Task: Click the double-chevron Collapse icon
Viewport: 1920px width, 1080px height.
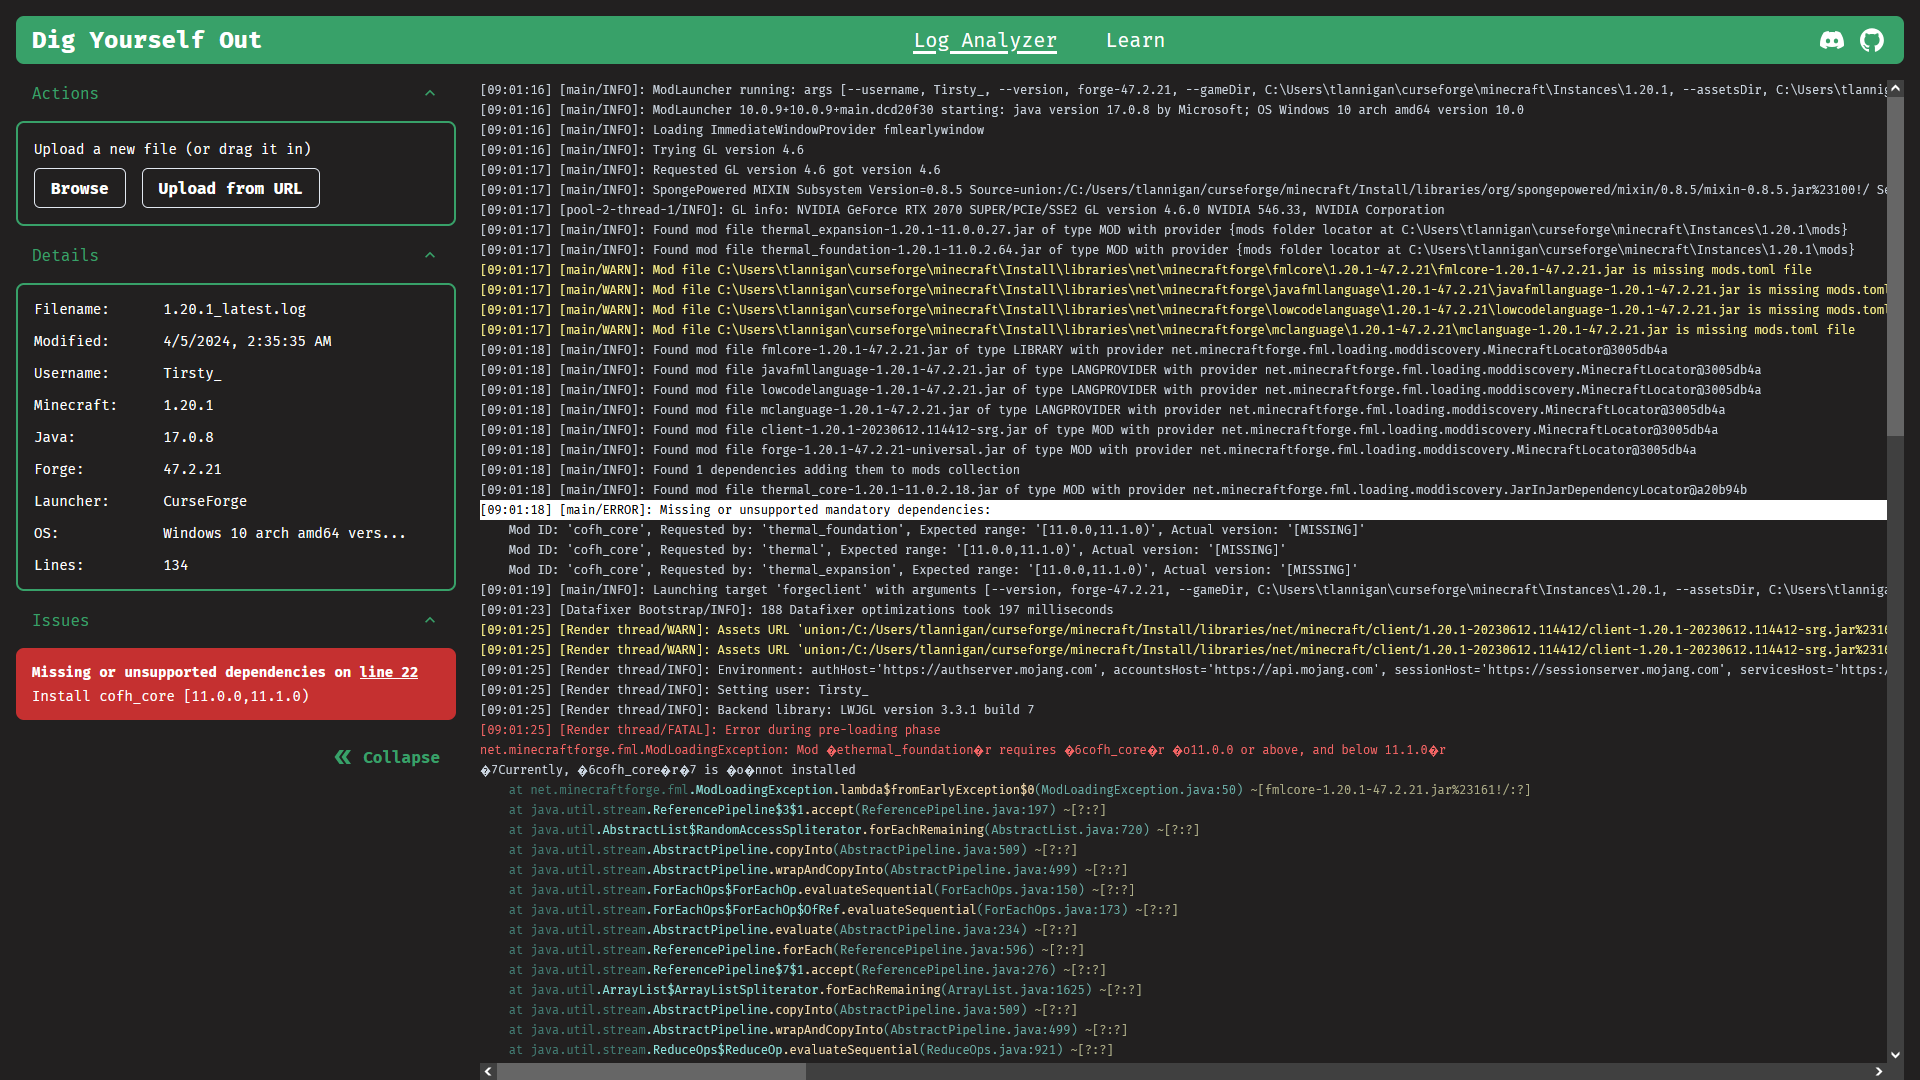Action: pos(343,757)
